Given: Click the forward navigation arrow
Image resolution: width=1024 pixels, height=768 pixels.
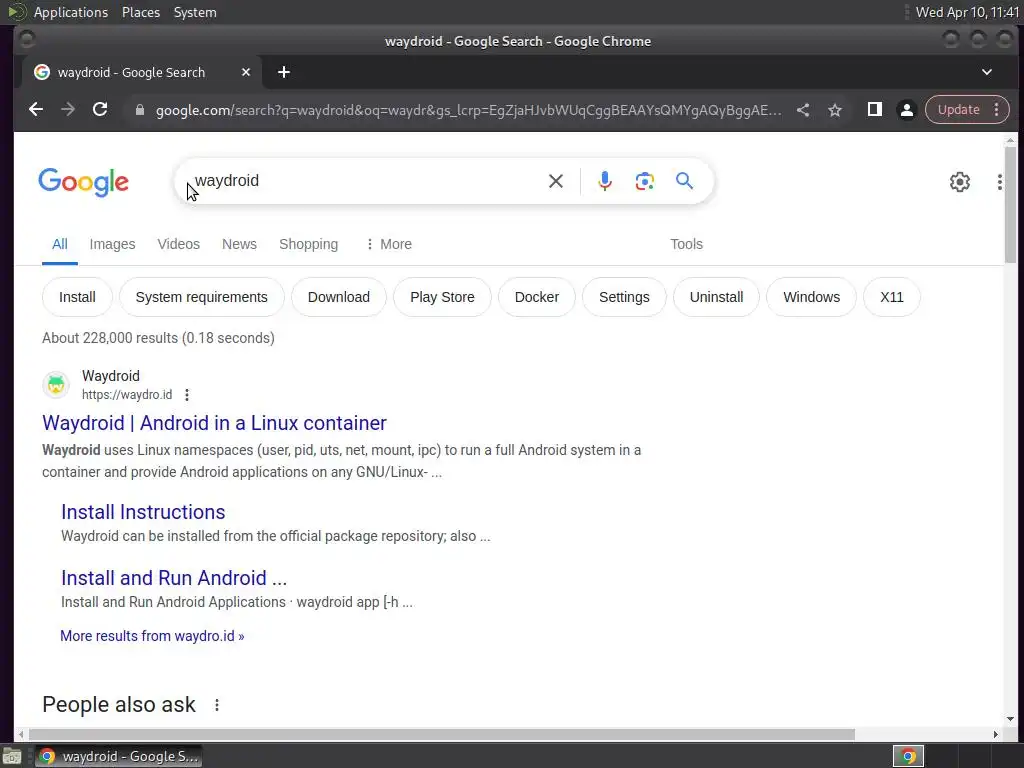Looking at the screenshot, I should coord(68,110).
